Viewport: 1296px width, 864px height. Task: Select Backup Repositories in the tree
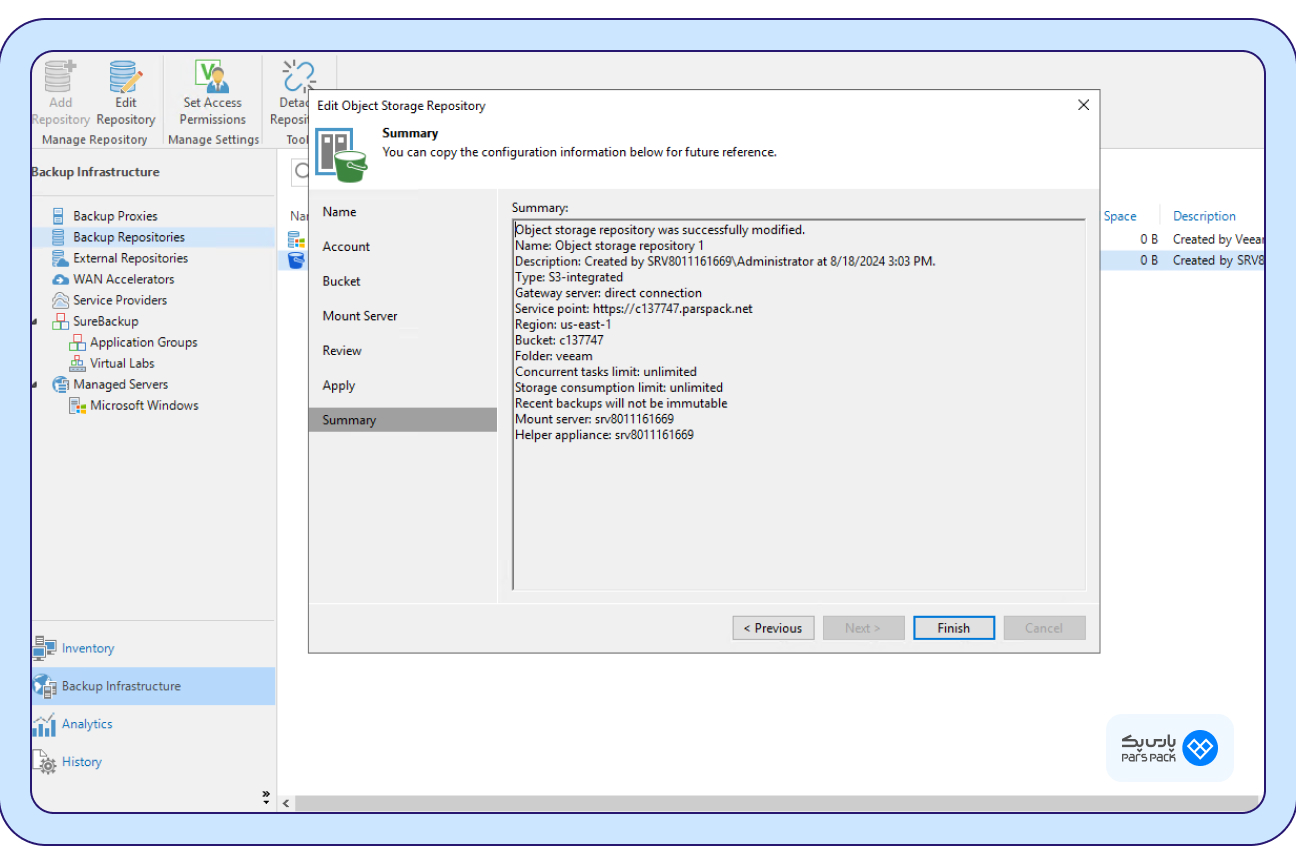[129, 237]
